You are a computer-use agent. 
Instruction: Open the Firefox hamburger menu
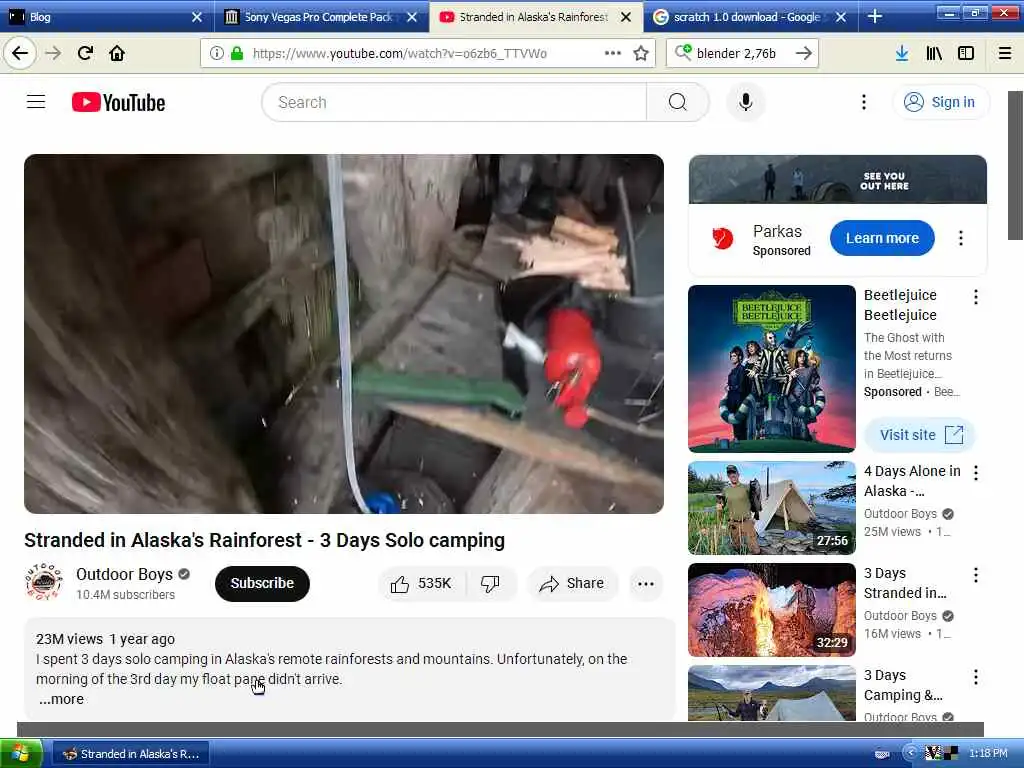pos(1005,53)
